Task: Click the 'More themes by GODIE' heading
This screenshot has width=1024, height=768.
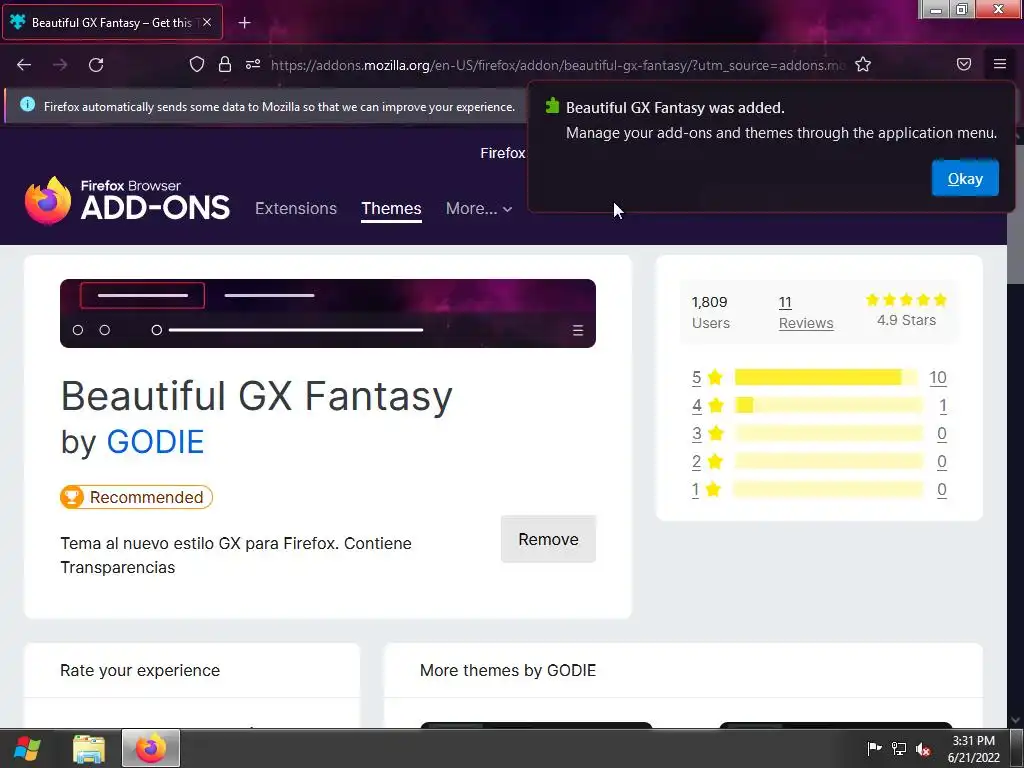Action: tap(508, 670)
